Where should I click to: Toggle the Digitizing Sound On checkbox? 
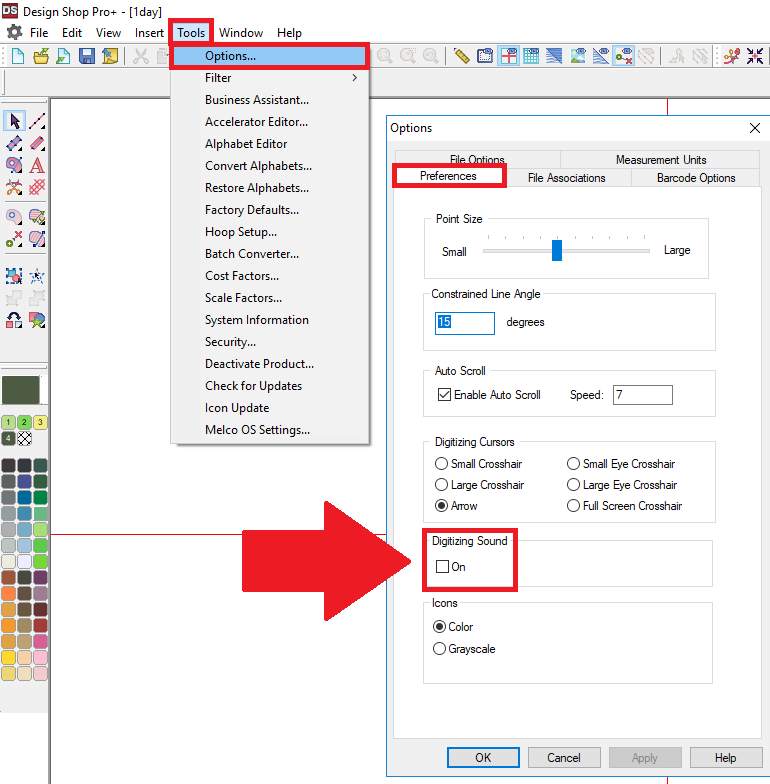pyautogui.click(x=443, y=567)
